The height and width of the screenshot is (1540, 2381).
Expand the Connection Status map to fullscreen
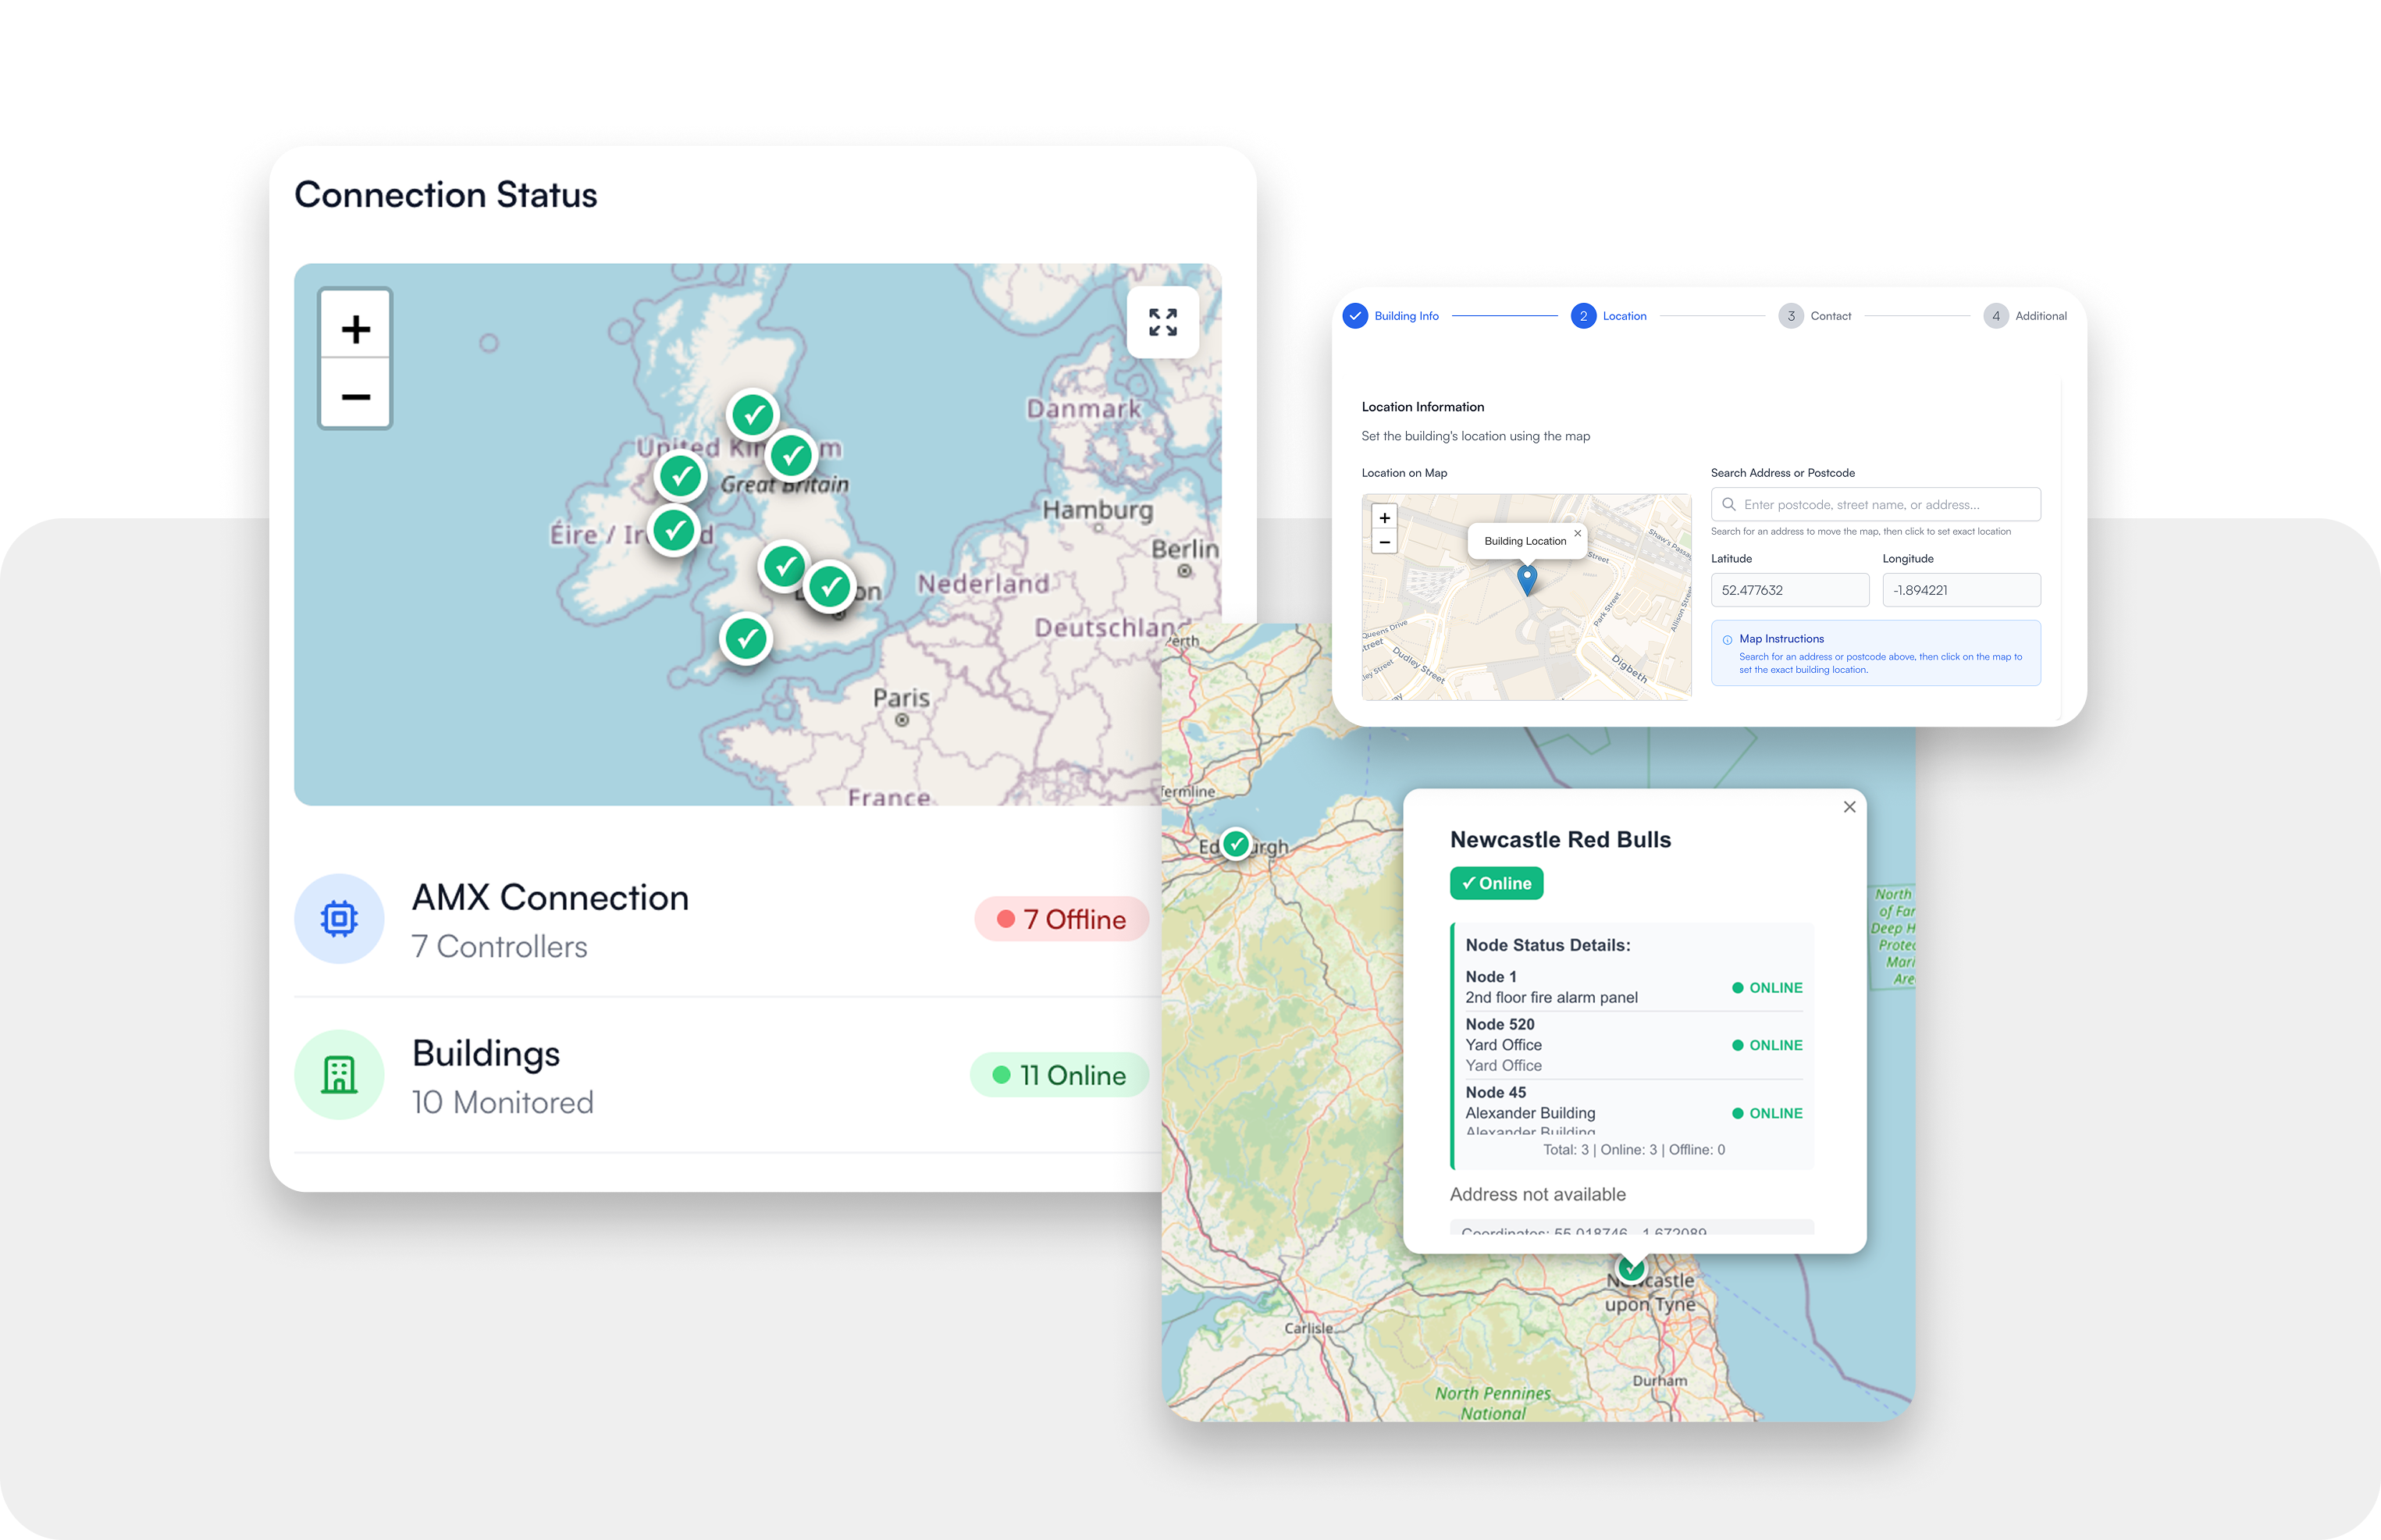point(1162,322)
